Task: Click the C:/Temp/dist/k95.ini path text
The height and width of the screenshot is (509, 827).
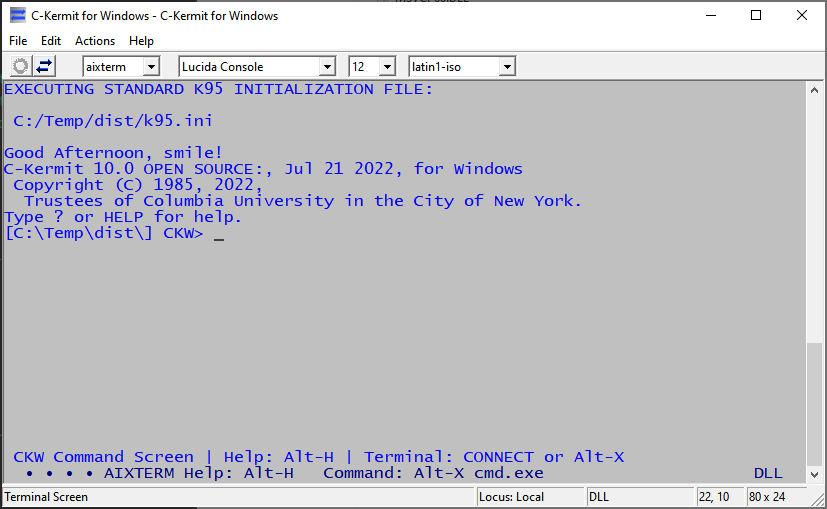Action: tap(113, 121)
